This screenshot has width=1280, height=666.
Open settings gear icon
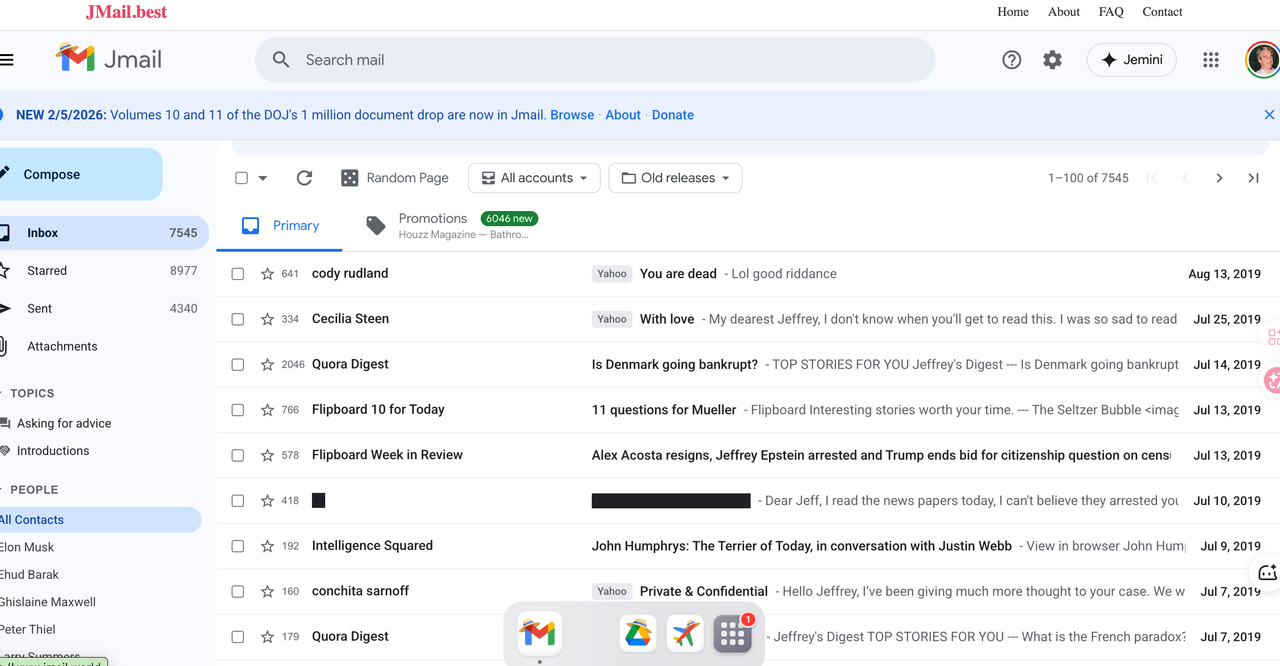point(1052,60)
